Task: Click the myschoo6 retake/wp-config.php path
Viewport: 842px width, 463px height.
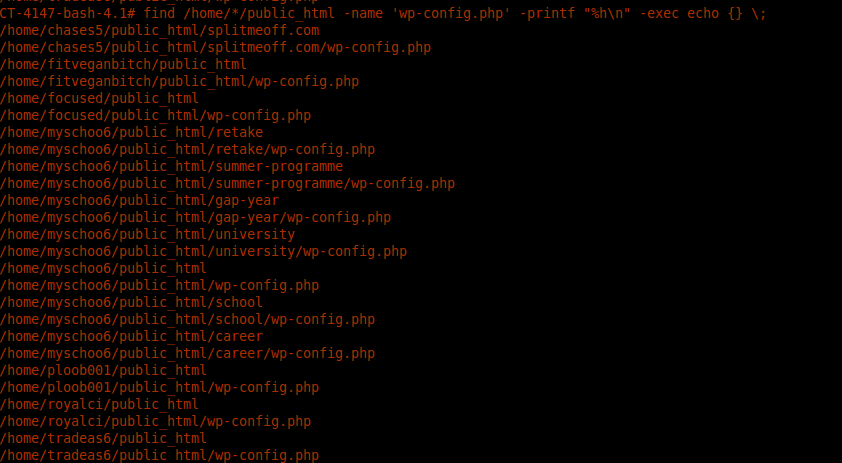Action: (188, 149)
